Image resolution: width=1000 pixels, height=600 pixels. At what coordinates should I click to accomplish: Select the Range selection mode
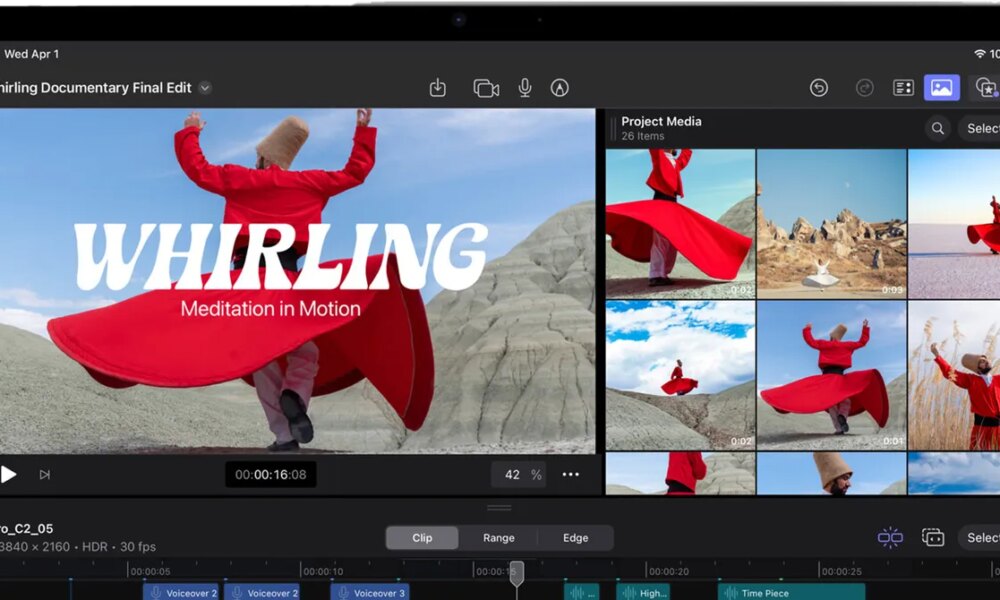(x=499, y=538)
